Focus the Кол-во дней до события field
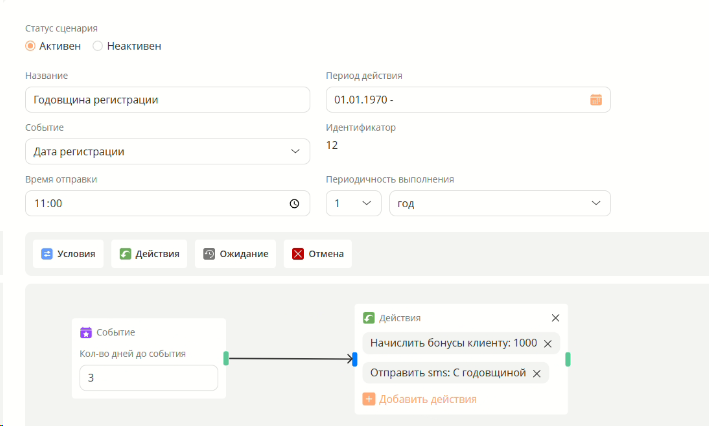Screen dimensions: 709x426 click(x=149, y=378)
